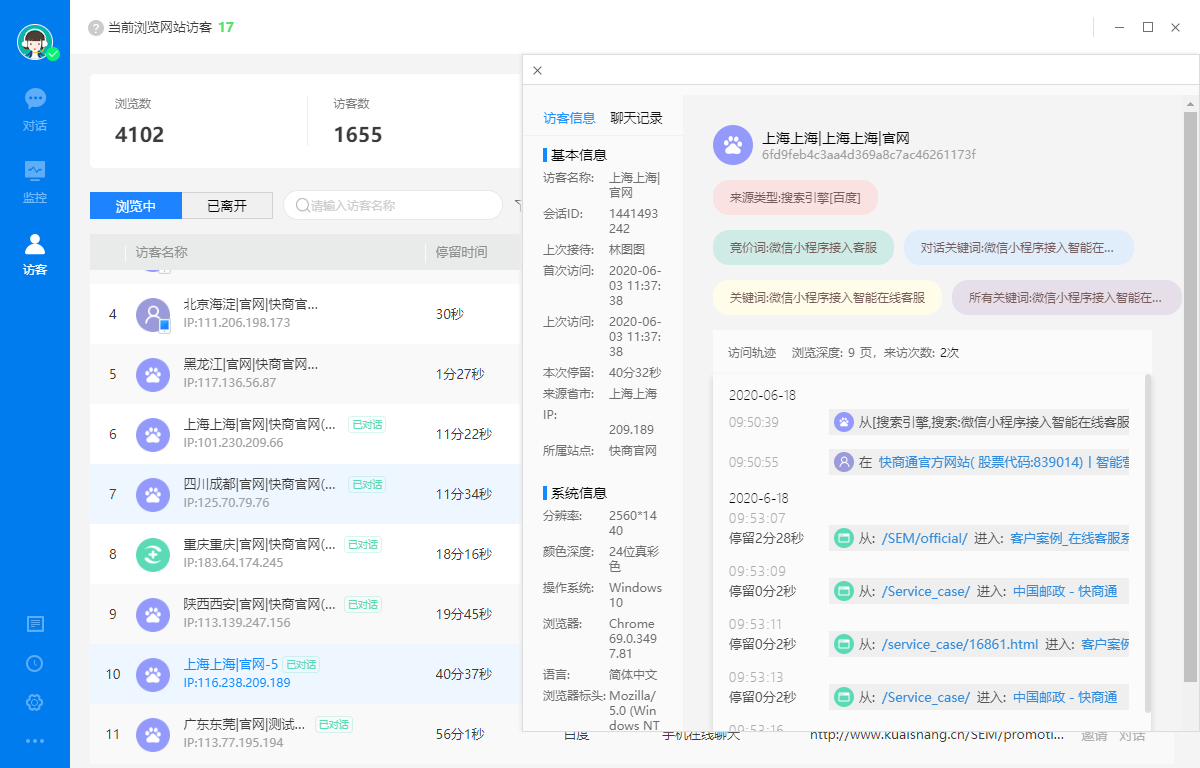Viewport: 1200px width, 768px height.
Task: Open the history clock icon in sidebar
Action: click(35, 663)
